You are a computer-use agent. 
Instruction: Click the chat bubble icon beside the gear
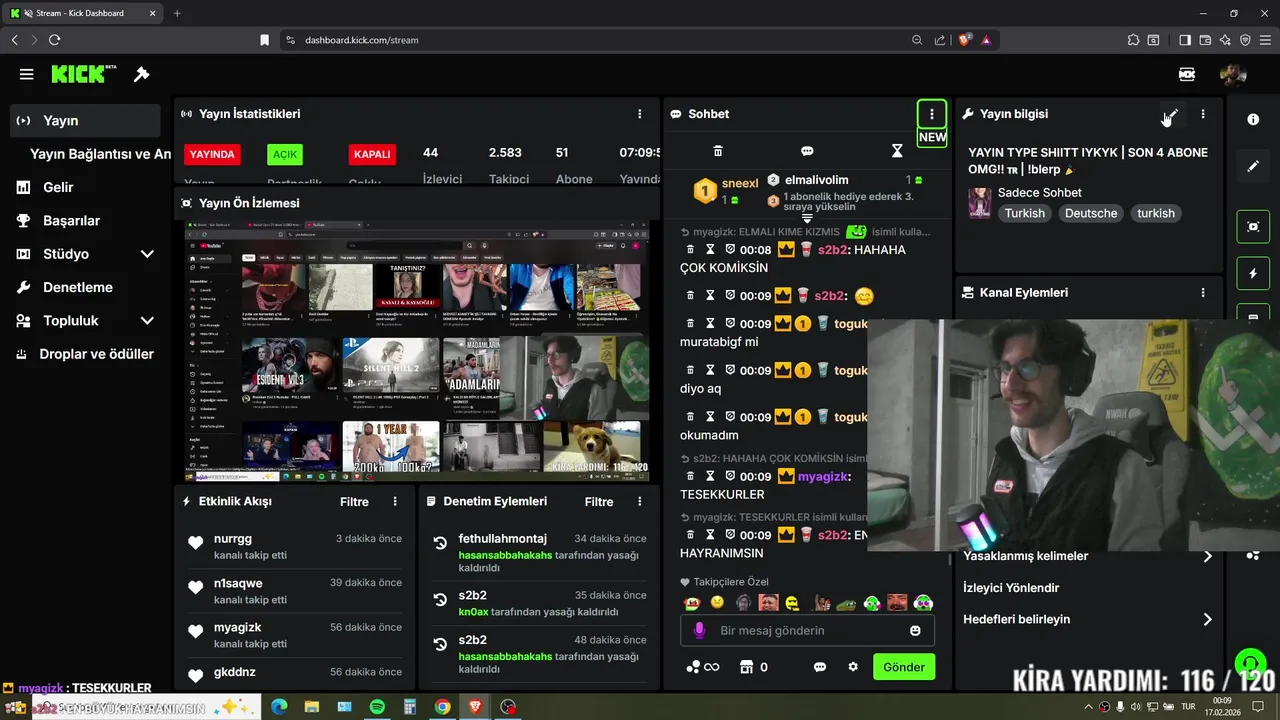(x=820, y=667)
